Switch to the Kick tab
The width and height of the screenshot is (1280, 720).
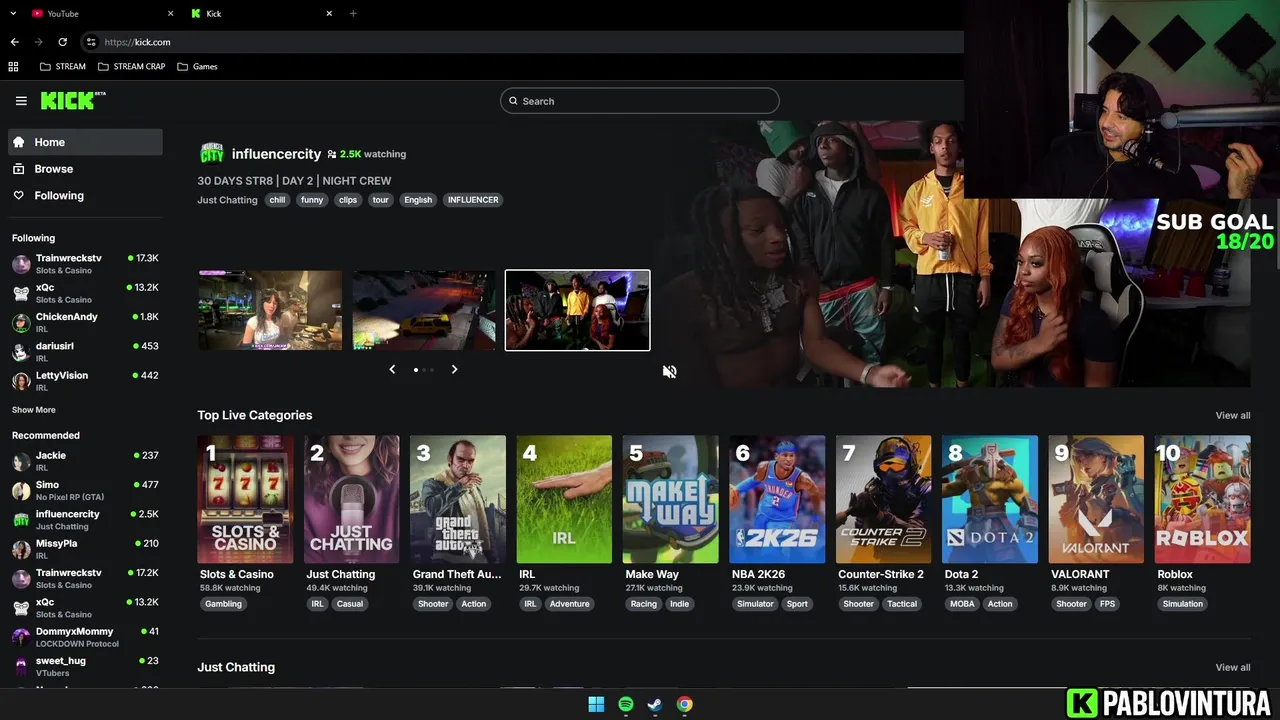pyautogui.click(x=262, y=13)
